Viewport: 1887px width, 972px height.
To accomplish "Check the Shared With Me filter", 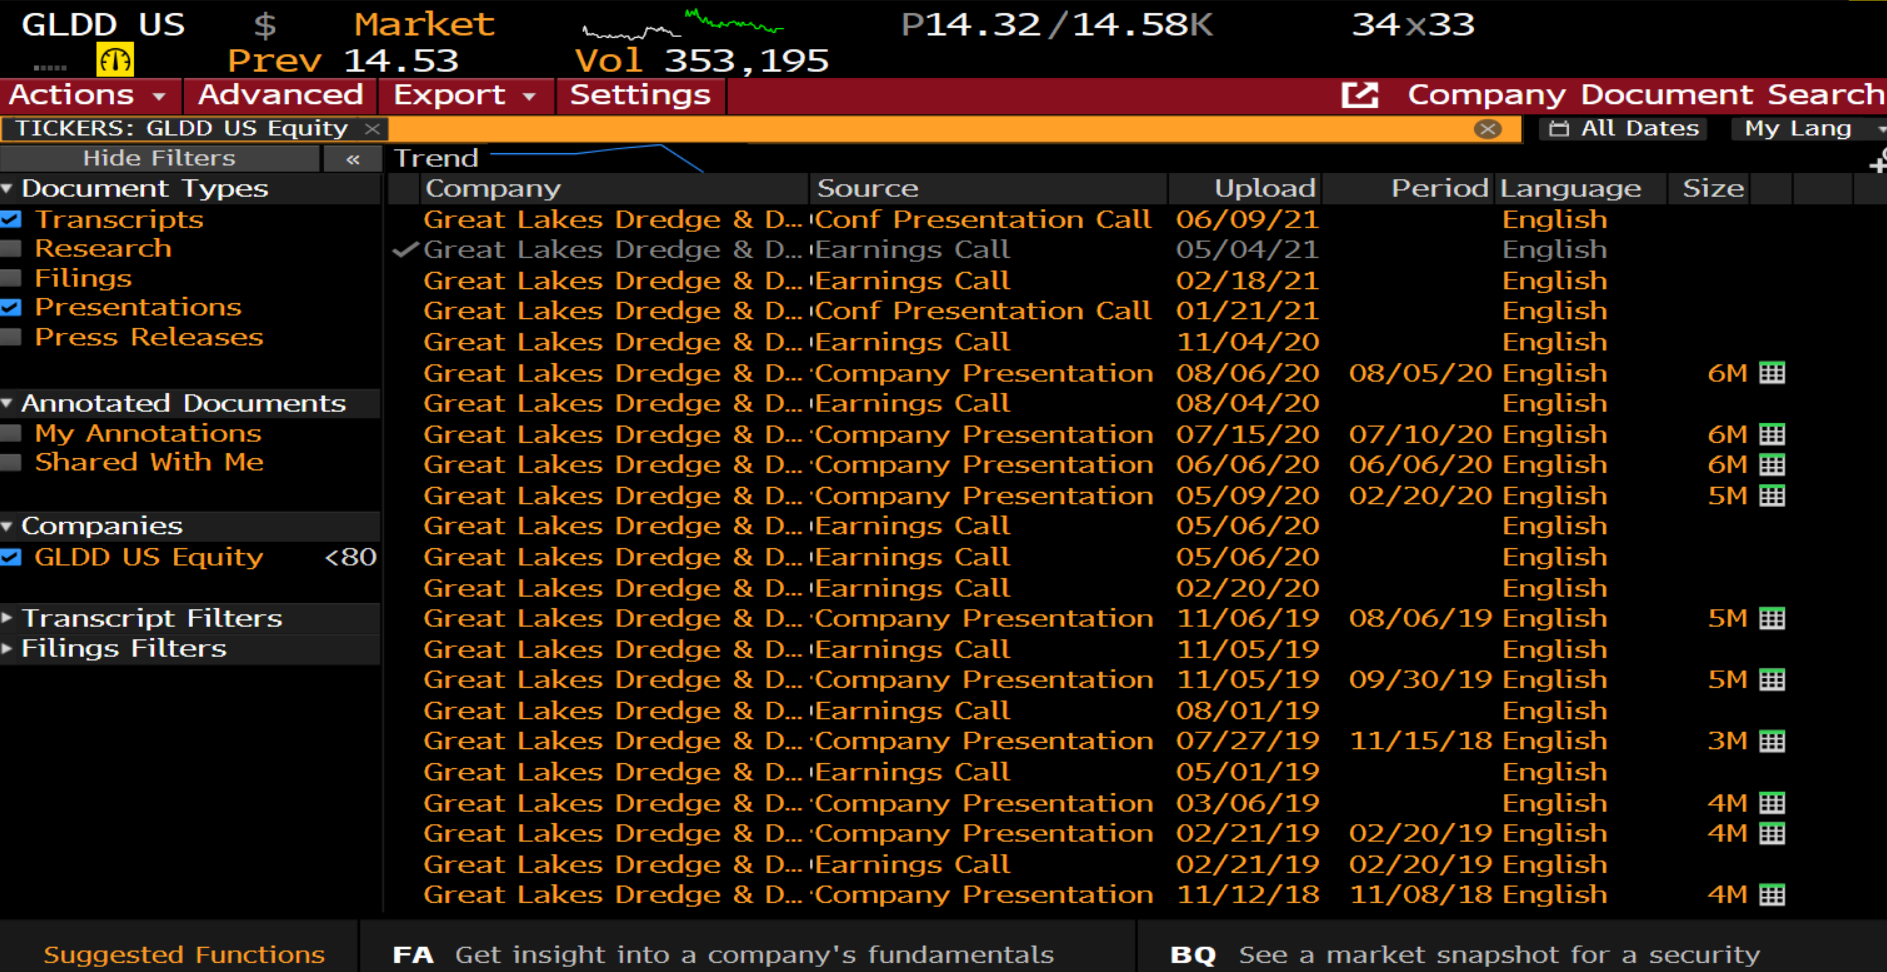I will click(x=11, y=462).
